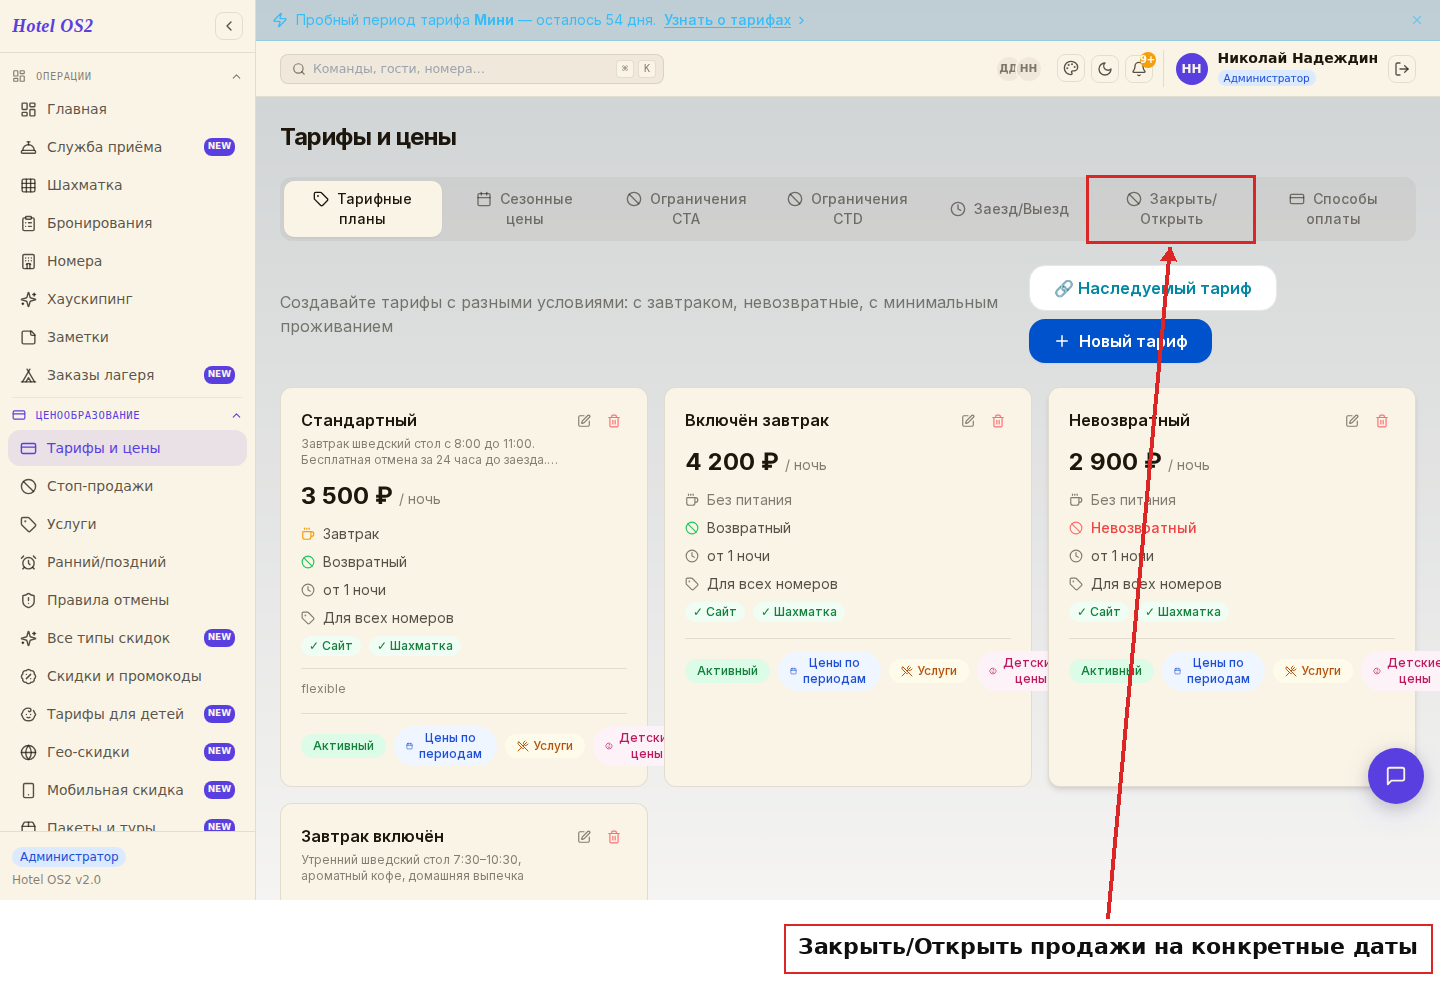This screenshot has width=1440, height=997.
Task: Click the Новый тариф button
Action: [1120, 341]
